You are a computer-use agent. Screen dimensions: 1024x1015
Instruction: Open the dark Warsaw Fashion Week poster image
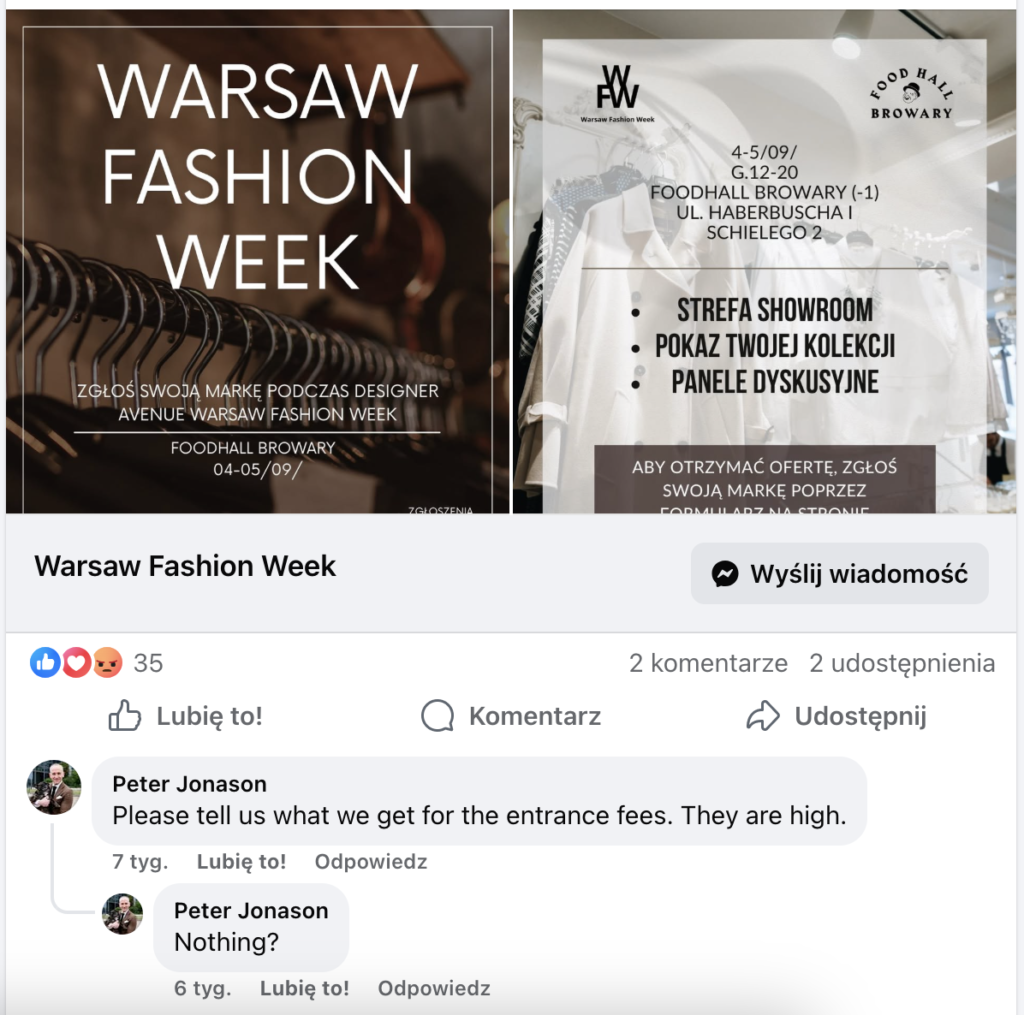click(x=257, y=261)
